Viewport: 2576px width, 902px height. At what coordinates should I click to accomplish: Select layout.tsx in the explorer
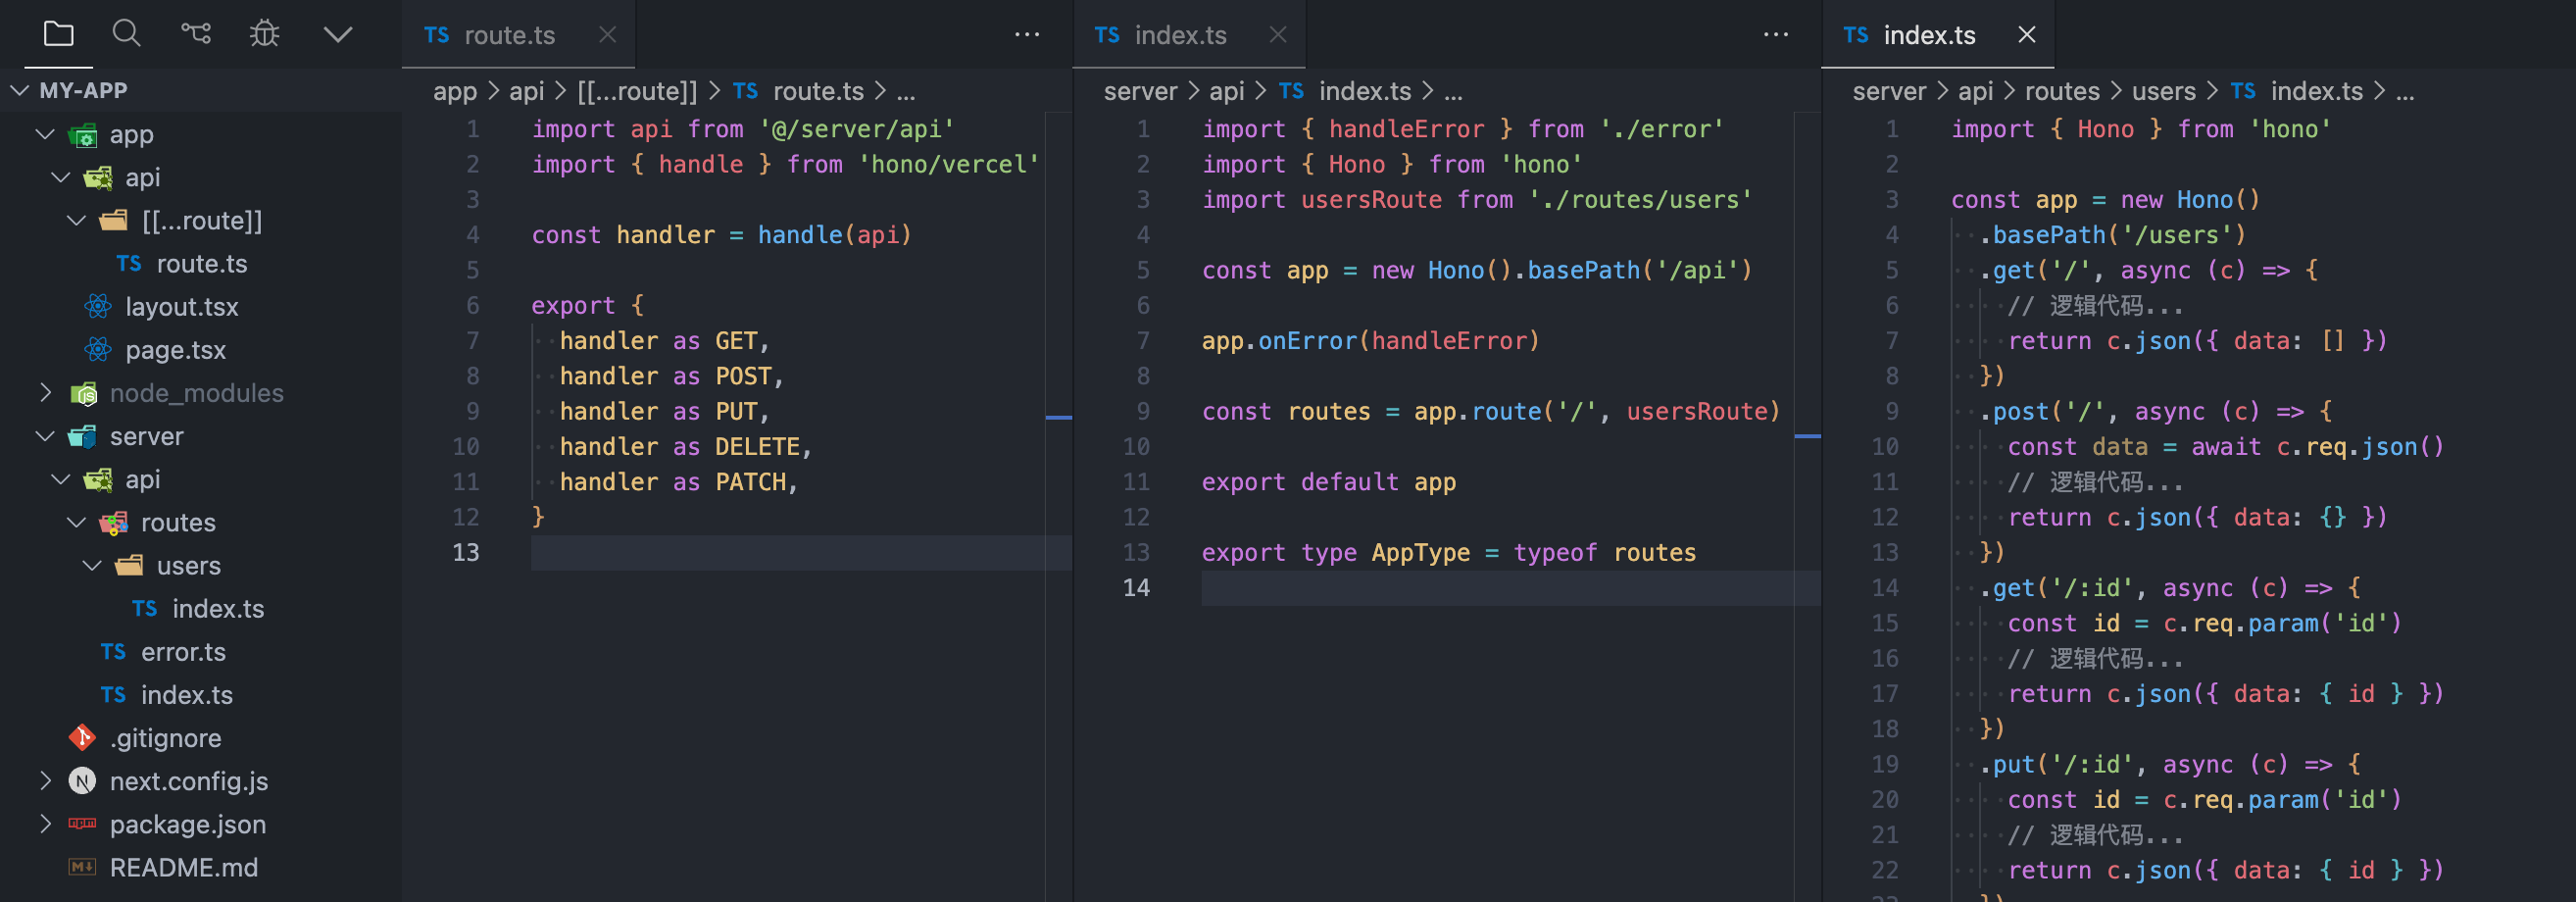(x=183, y=306)
